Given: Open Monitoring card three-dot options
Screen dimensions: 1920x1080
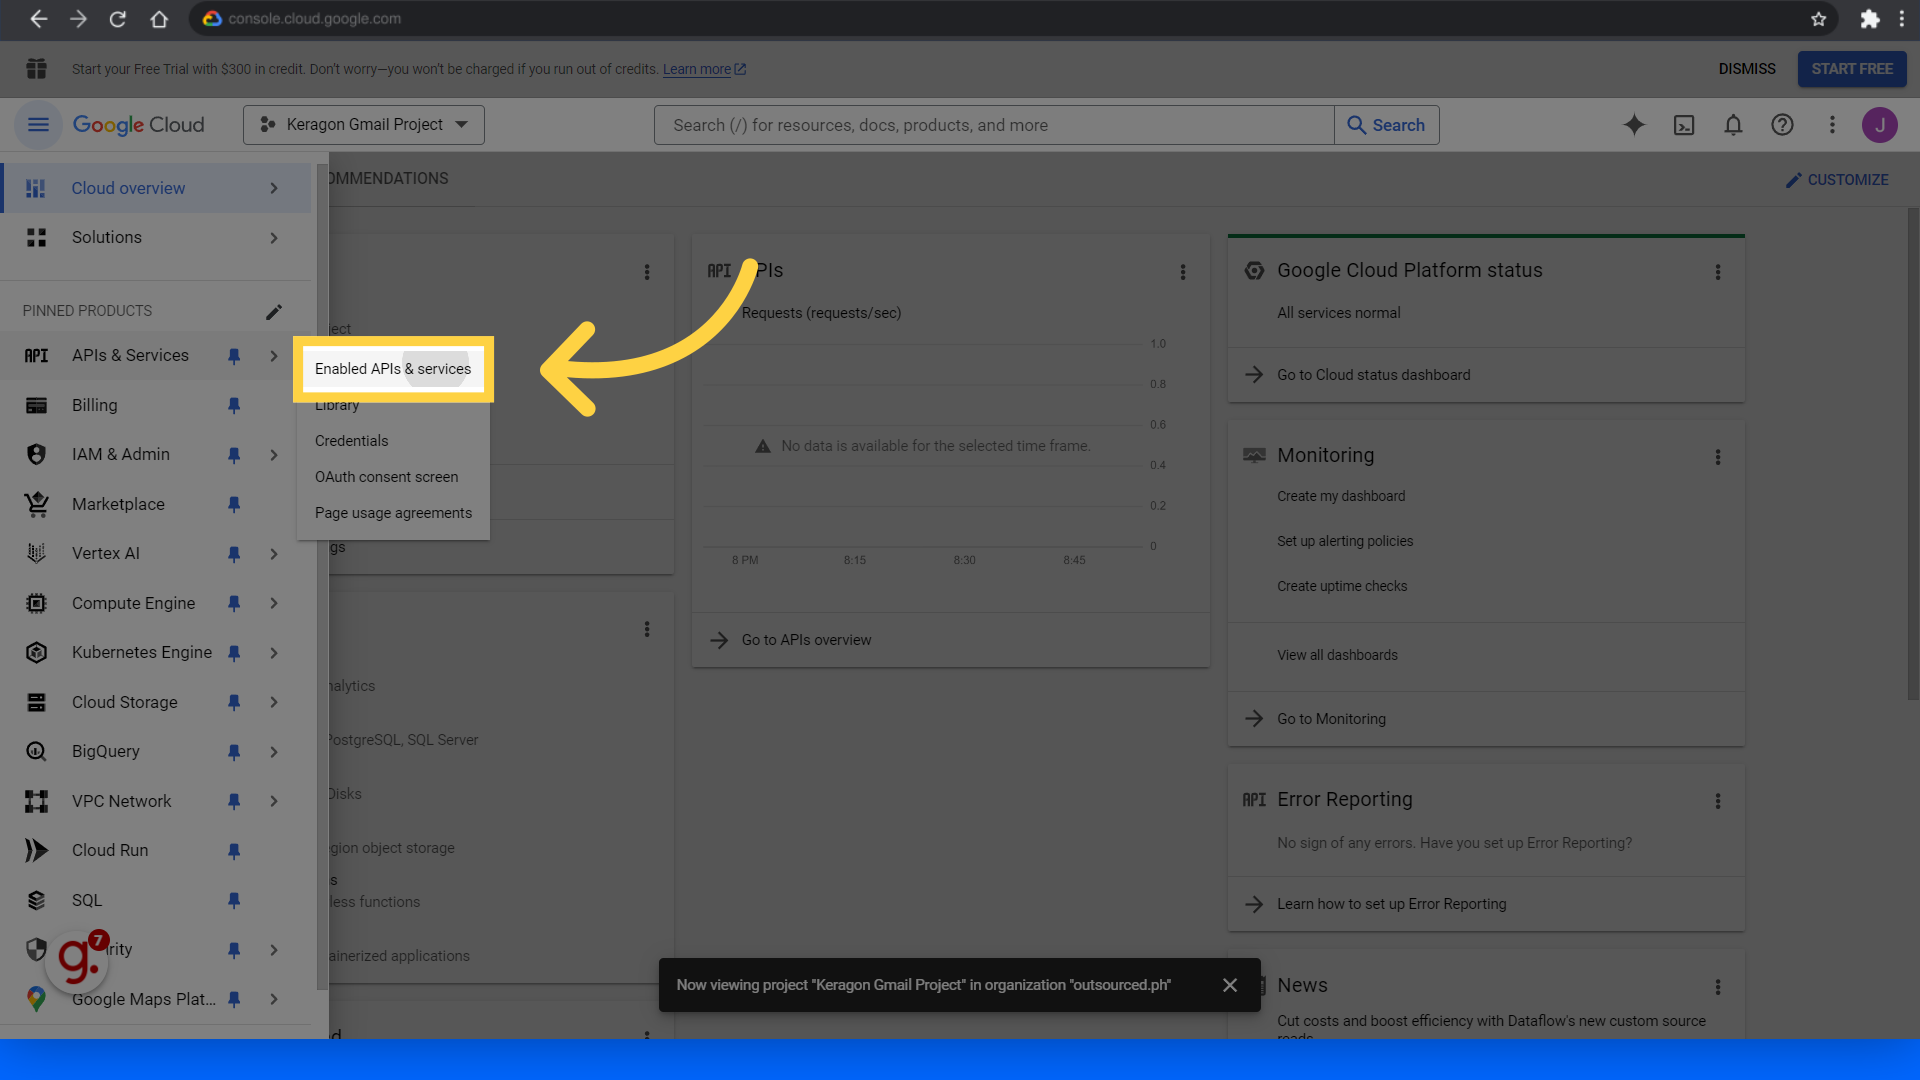Looking at the screenshot, I should (1718, 457).
